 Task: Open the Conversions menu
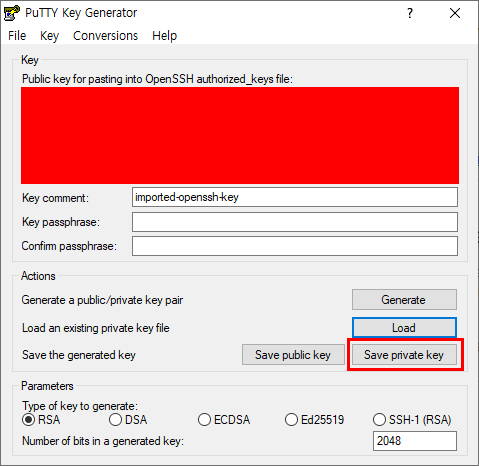pos(105,36)
